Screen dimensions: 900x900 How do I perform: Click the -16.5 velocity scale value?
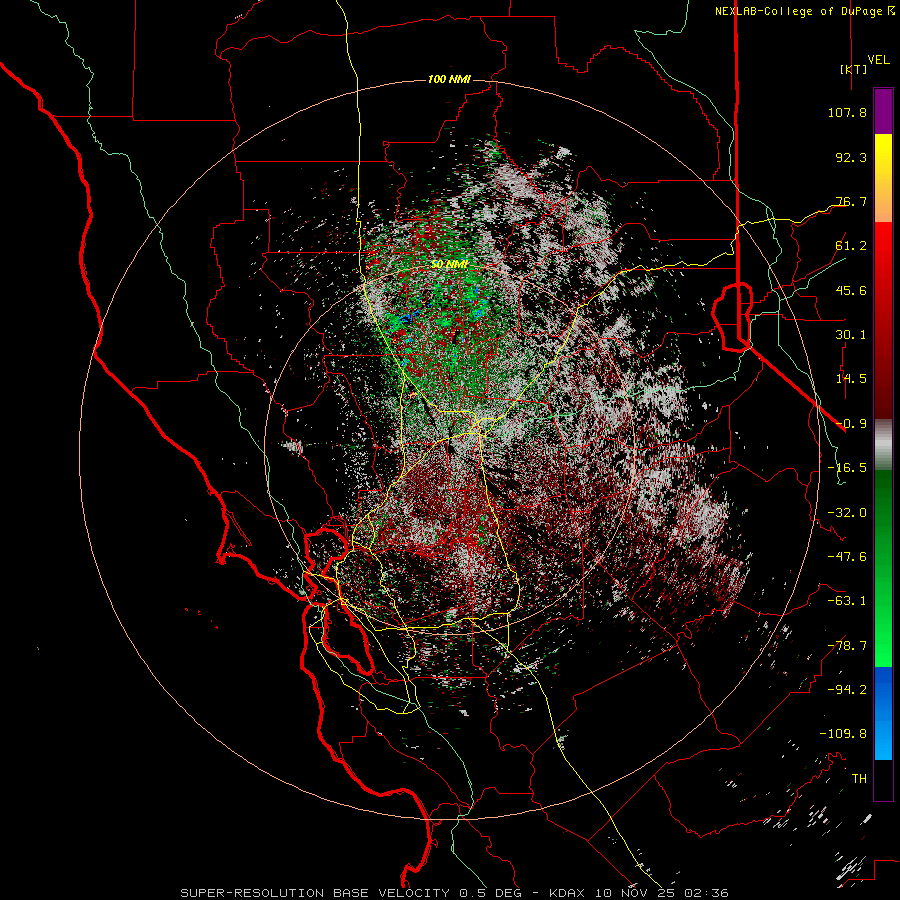coord(847,468)
